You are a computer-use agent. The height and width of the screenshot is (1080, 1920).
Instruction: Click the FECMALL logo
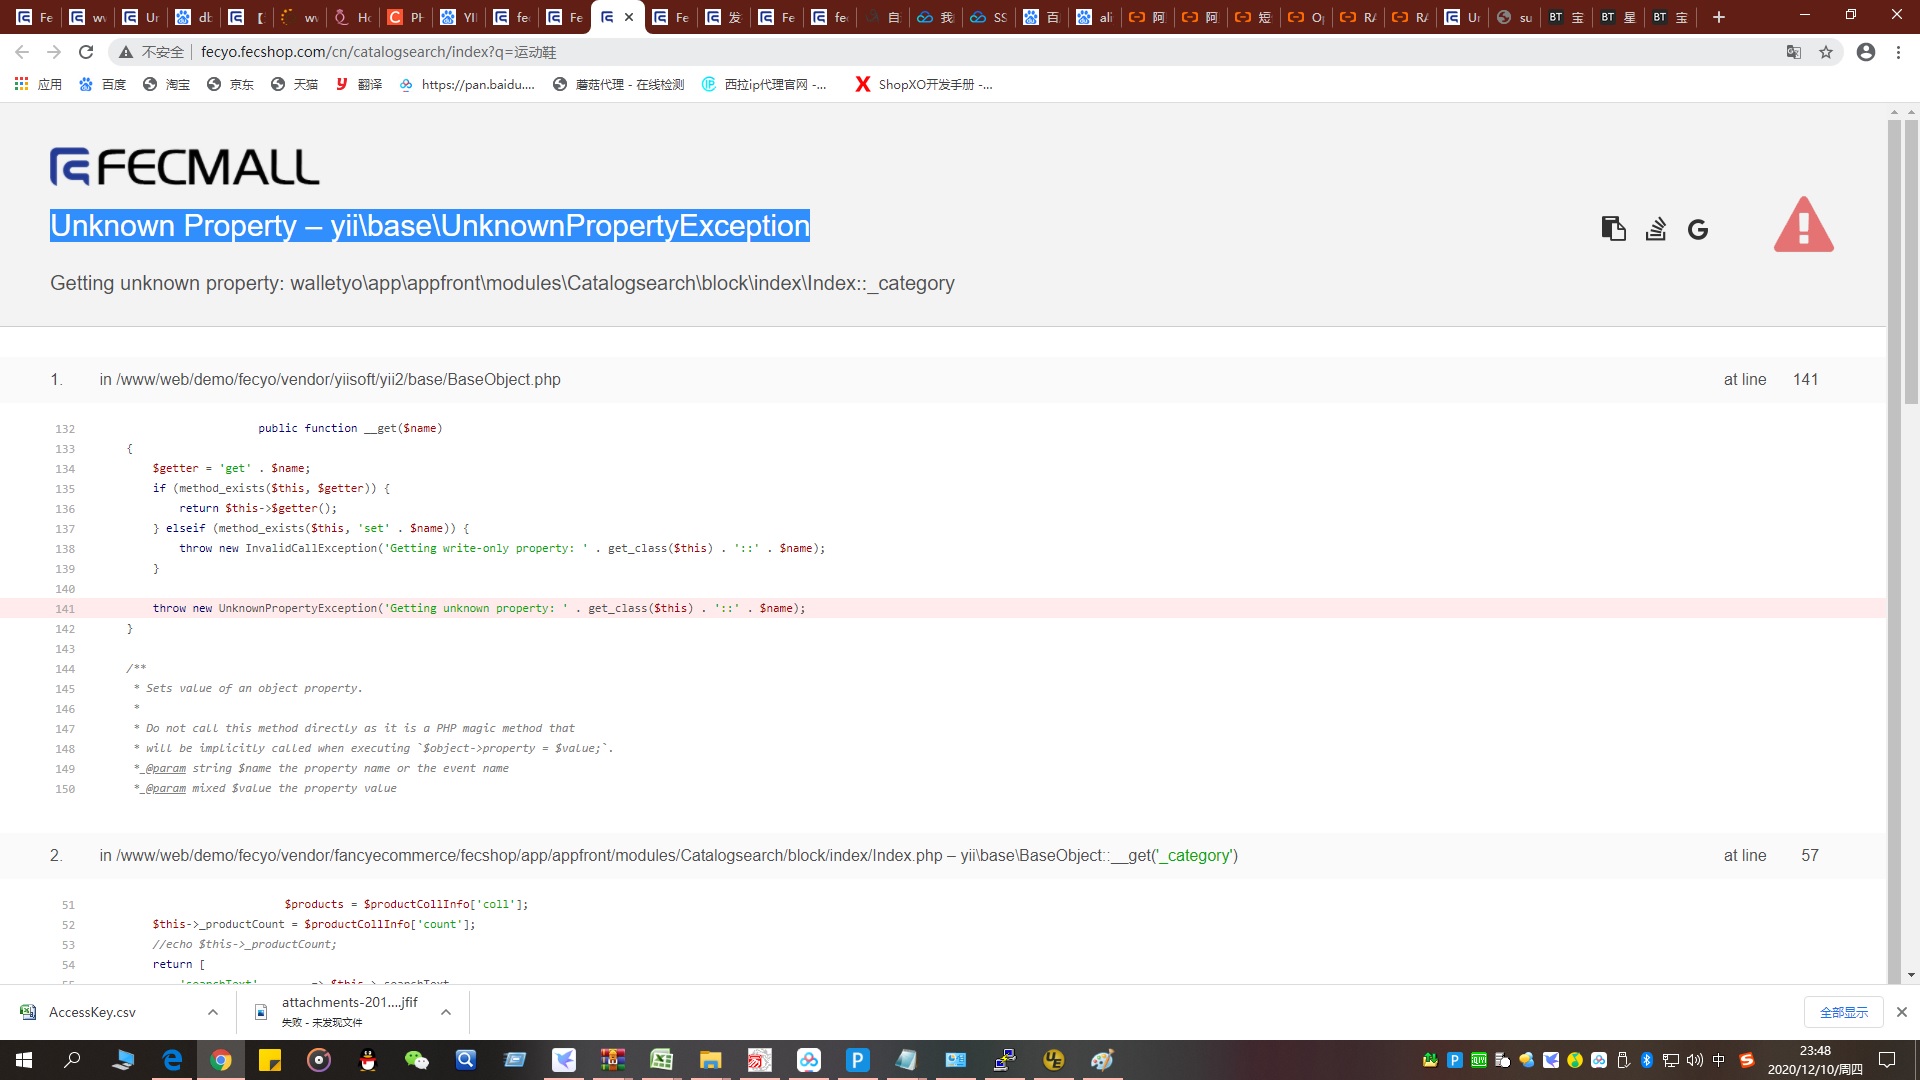[185, 167]
